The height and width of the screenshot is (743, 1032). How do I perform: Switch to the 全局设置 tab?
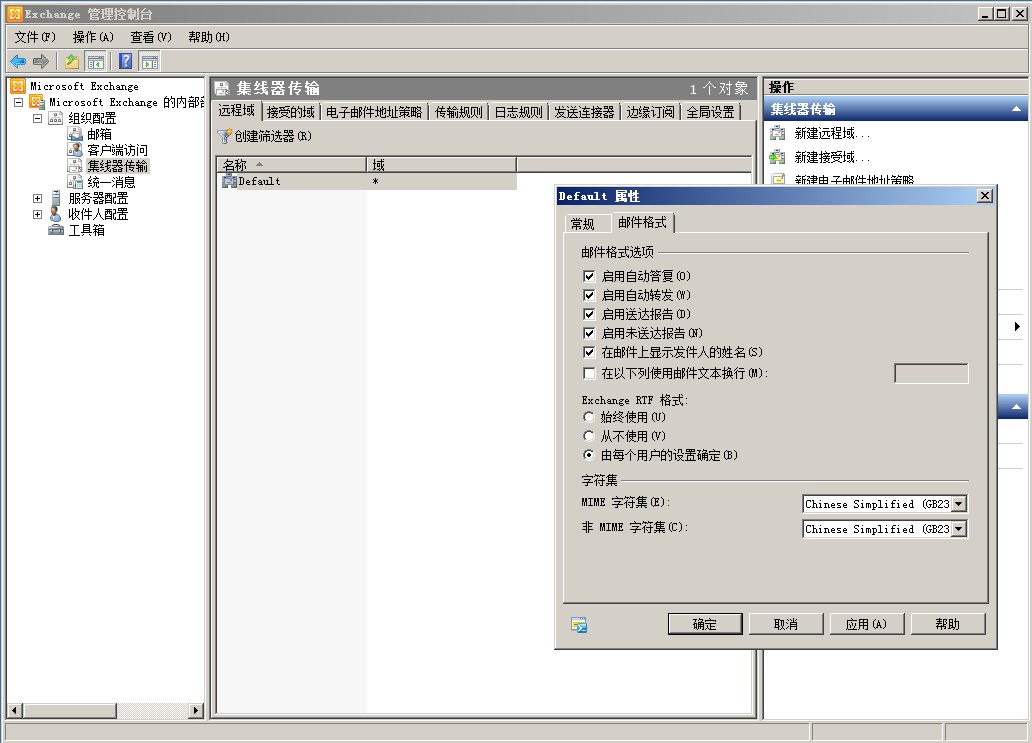point(710,113)
